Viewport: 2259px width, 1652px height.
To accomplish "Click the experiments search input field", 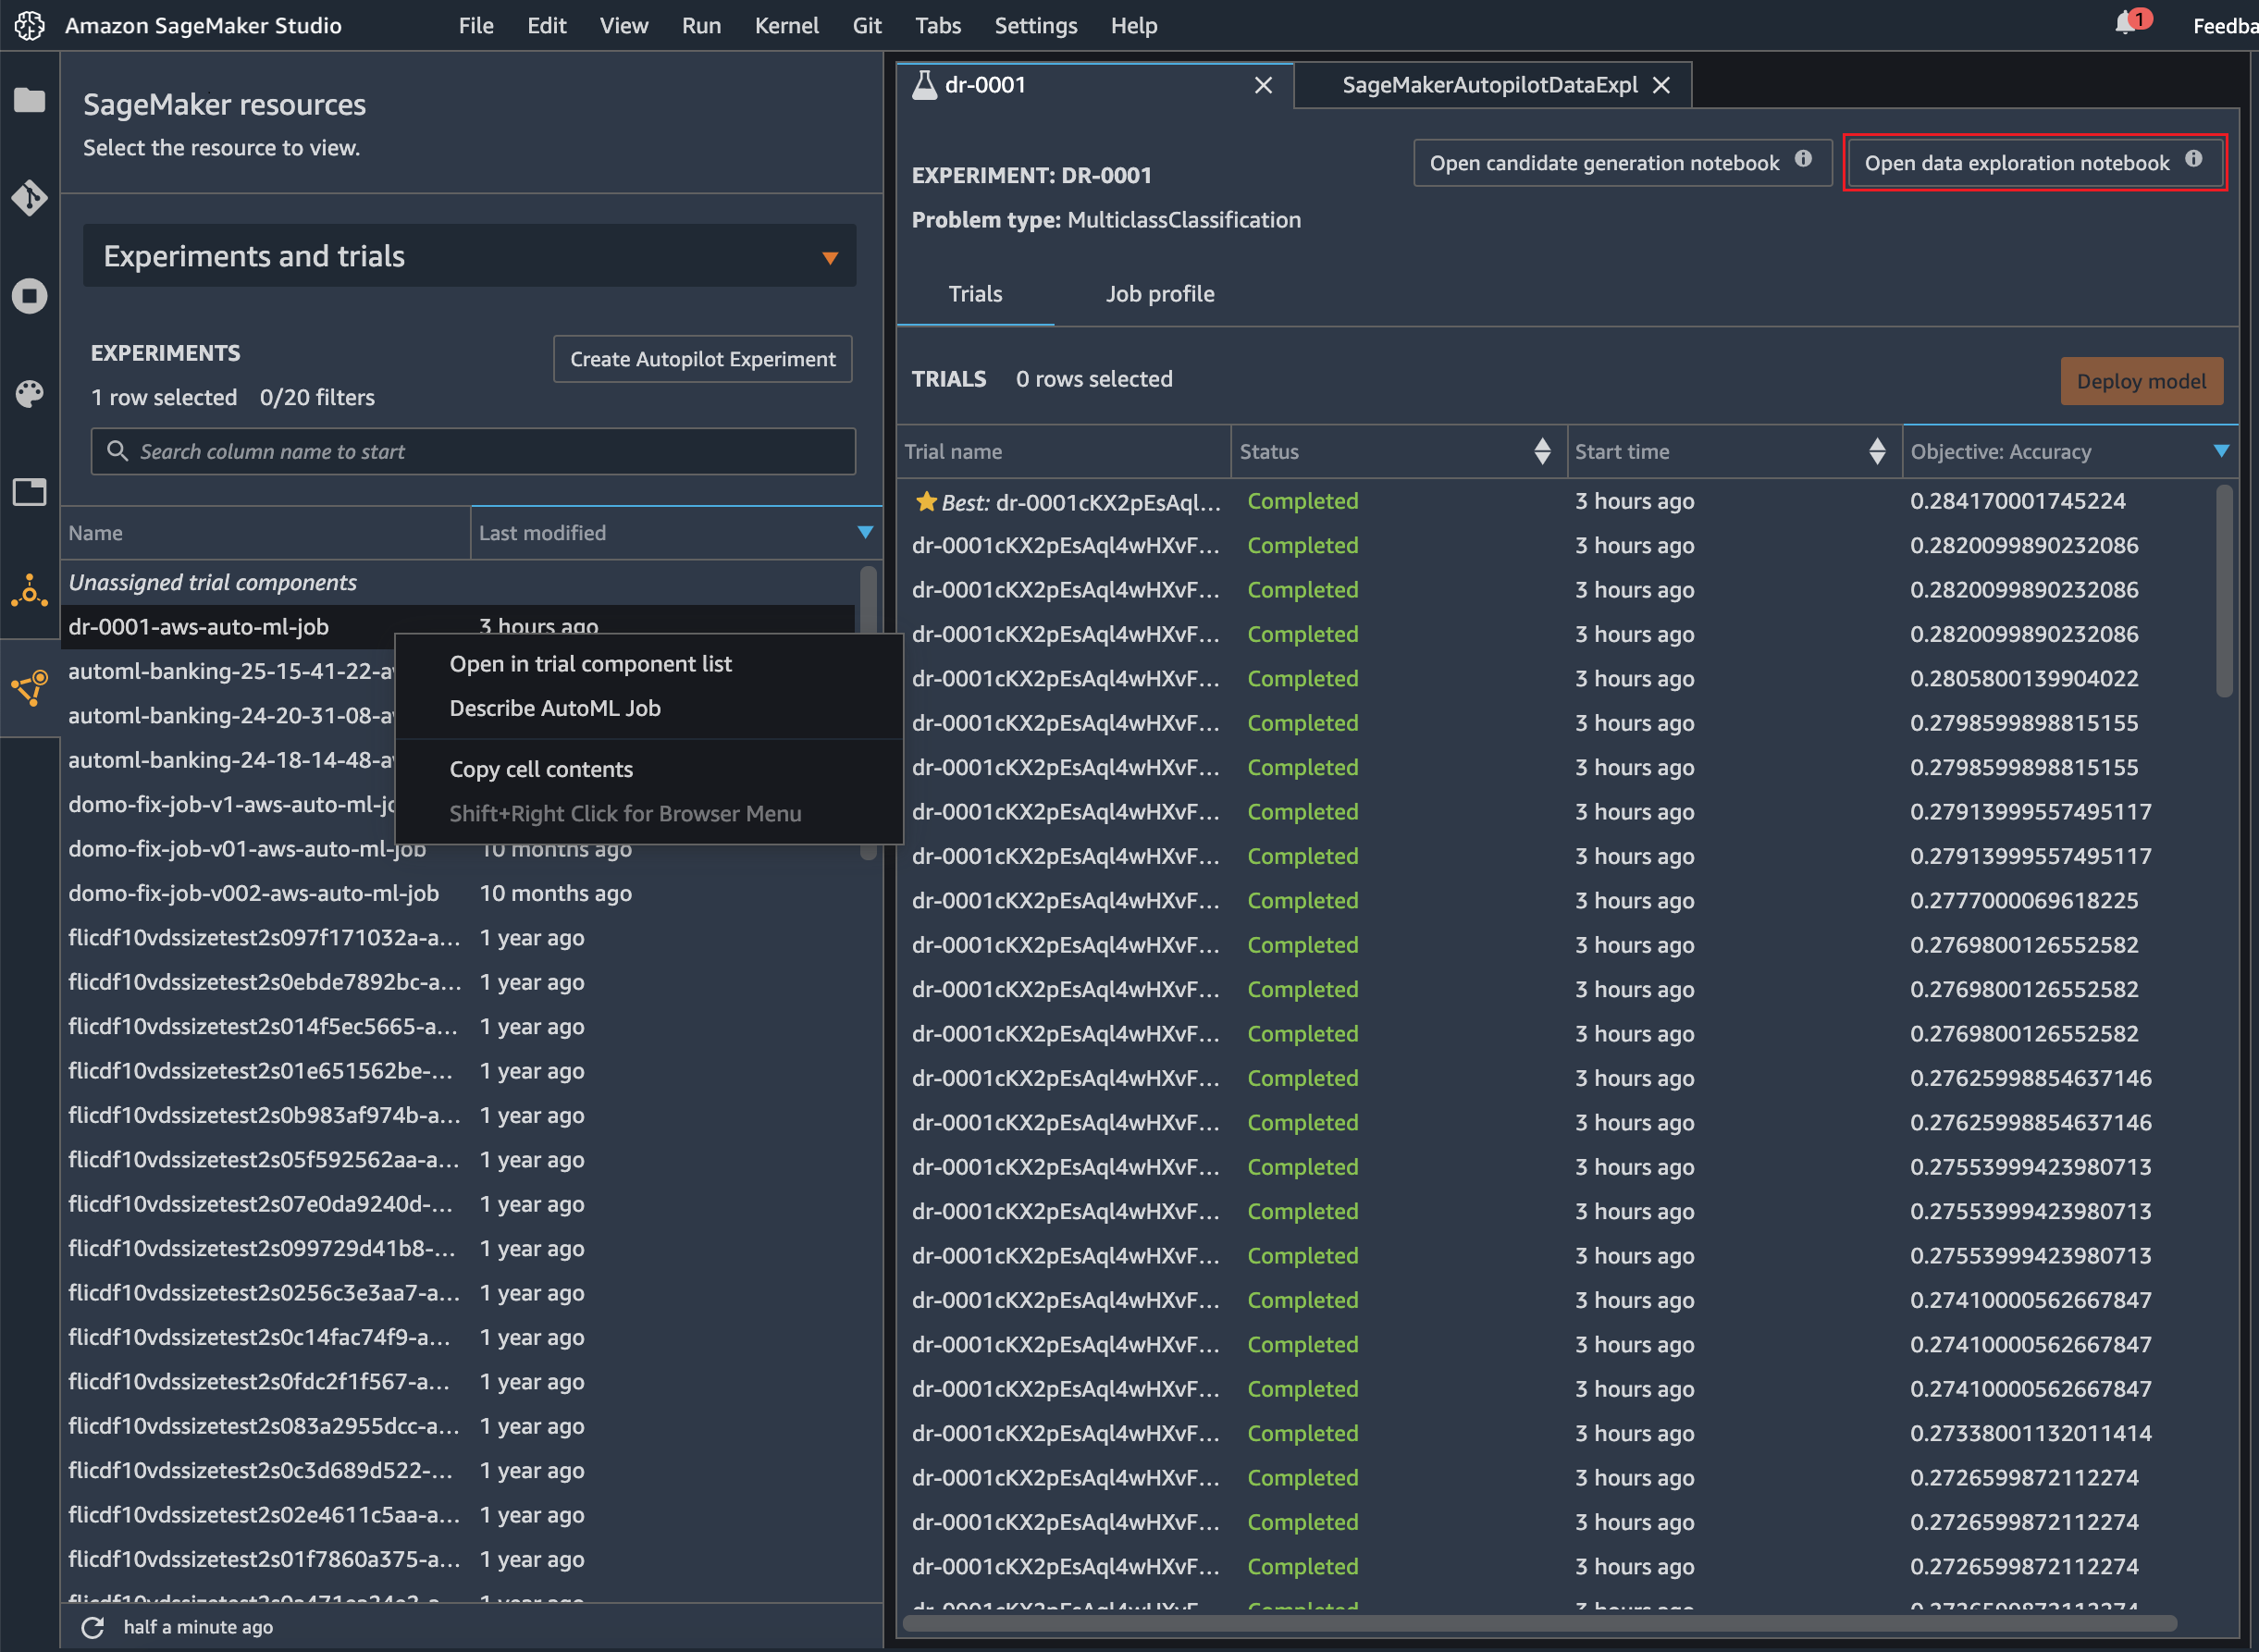I will click(472, 452).
